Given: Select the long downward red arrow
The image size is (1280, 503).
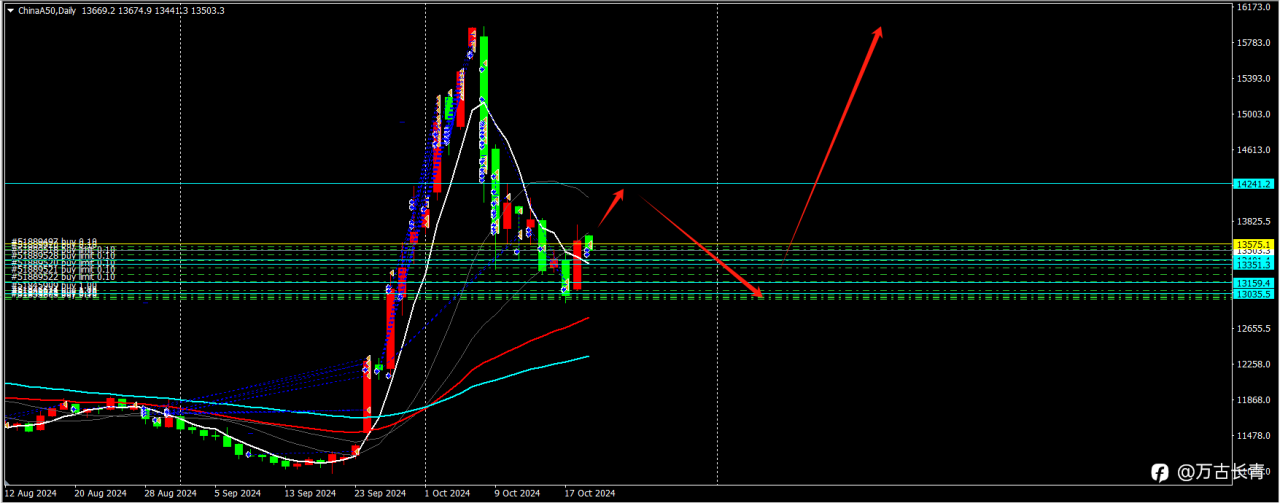Looking at the screenshot, I should [x=702, y=247].
